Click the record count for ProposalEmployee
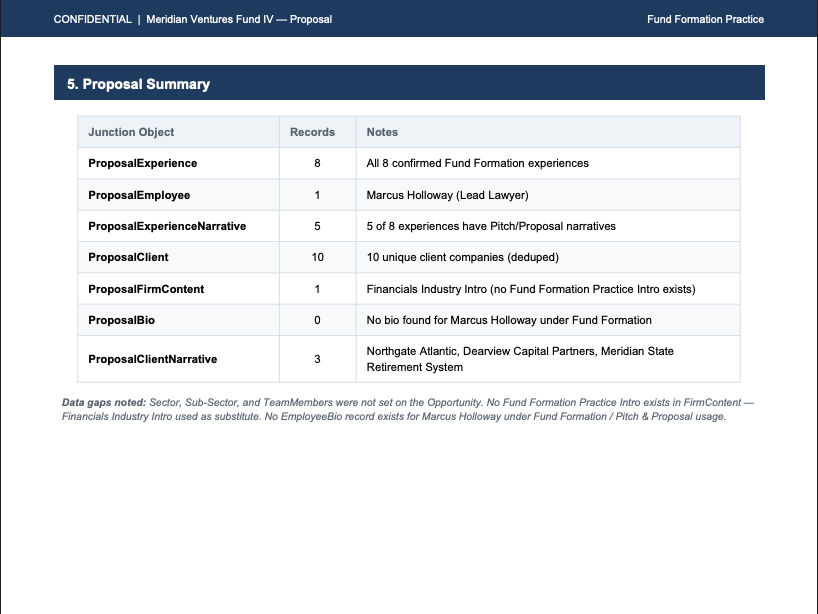This screenshot has width=818, height=614. (317, 195)
